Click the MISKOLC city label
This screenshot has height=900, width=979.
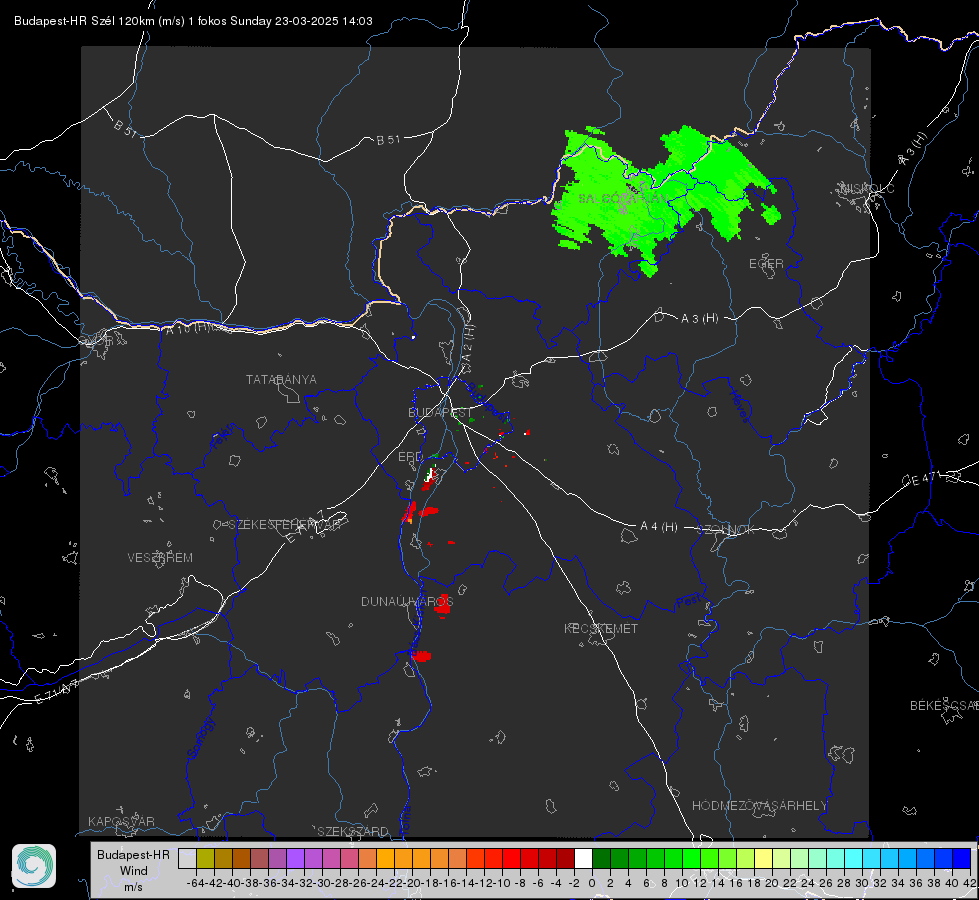(x=867, y=188)
